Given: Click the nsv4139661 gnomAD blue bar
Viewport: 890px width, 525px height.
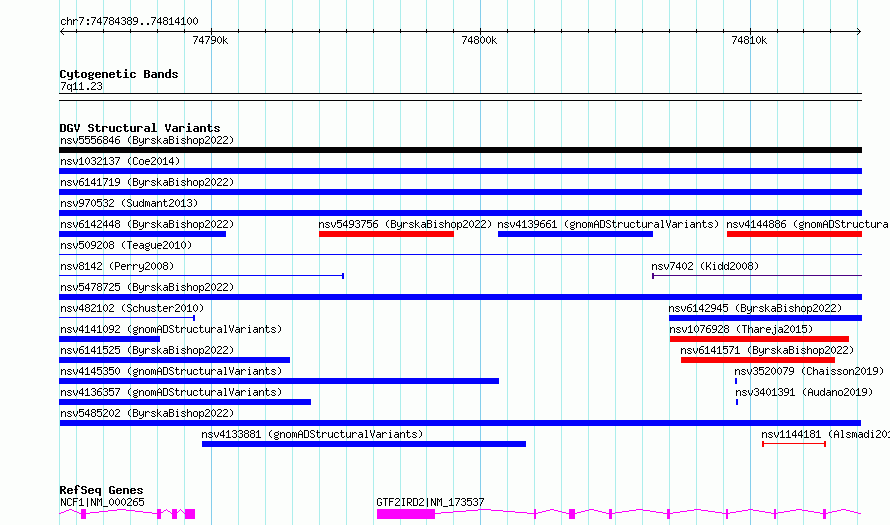Looking at the screenshot, I should [576, 234].
